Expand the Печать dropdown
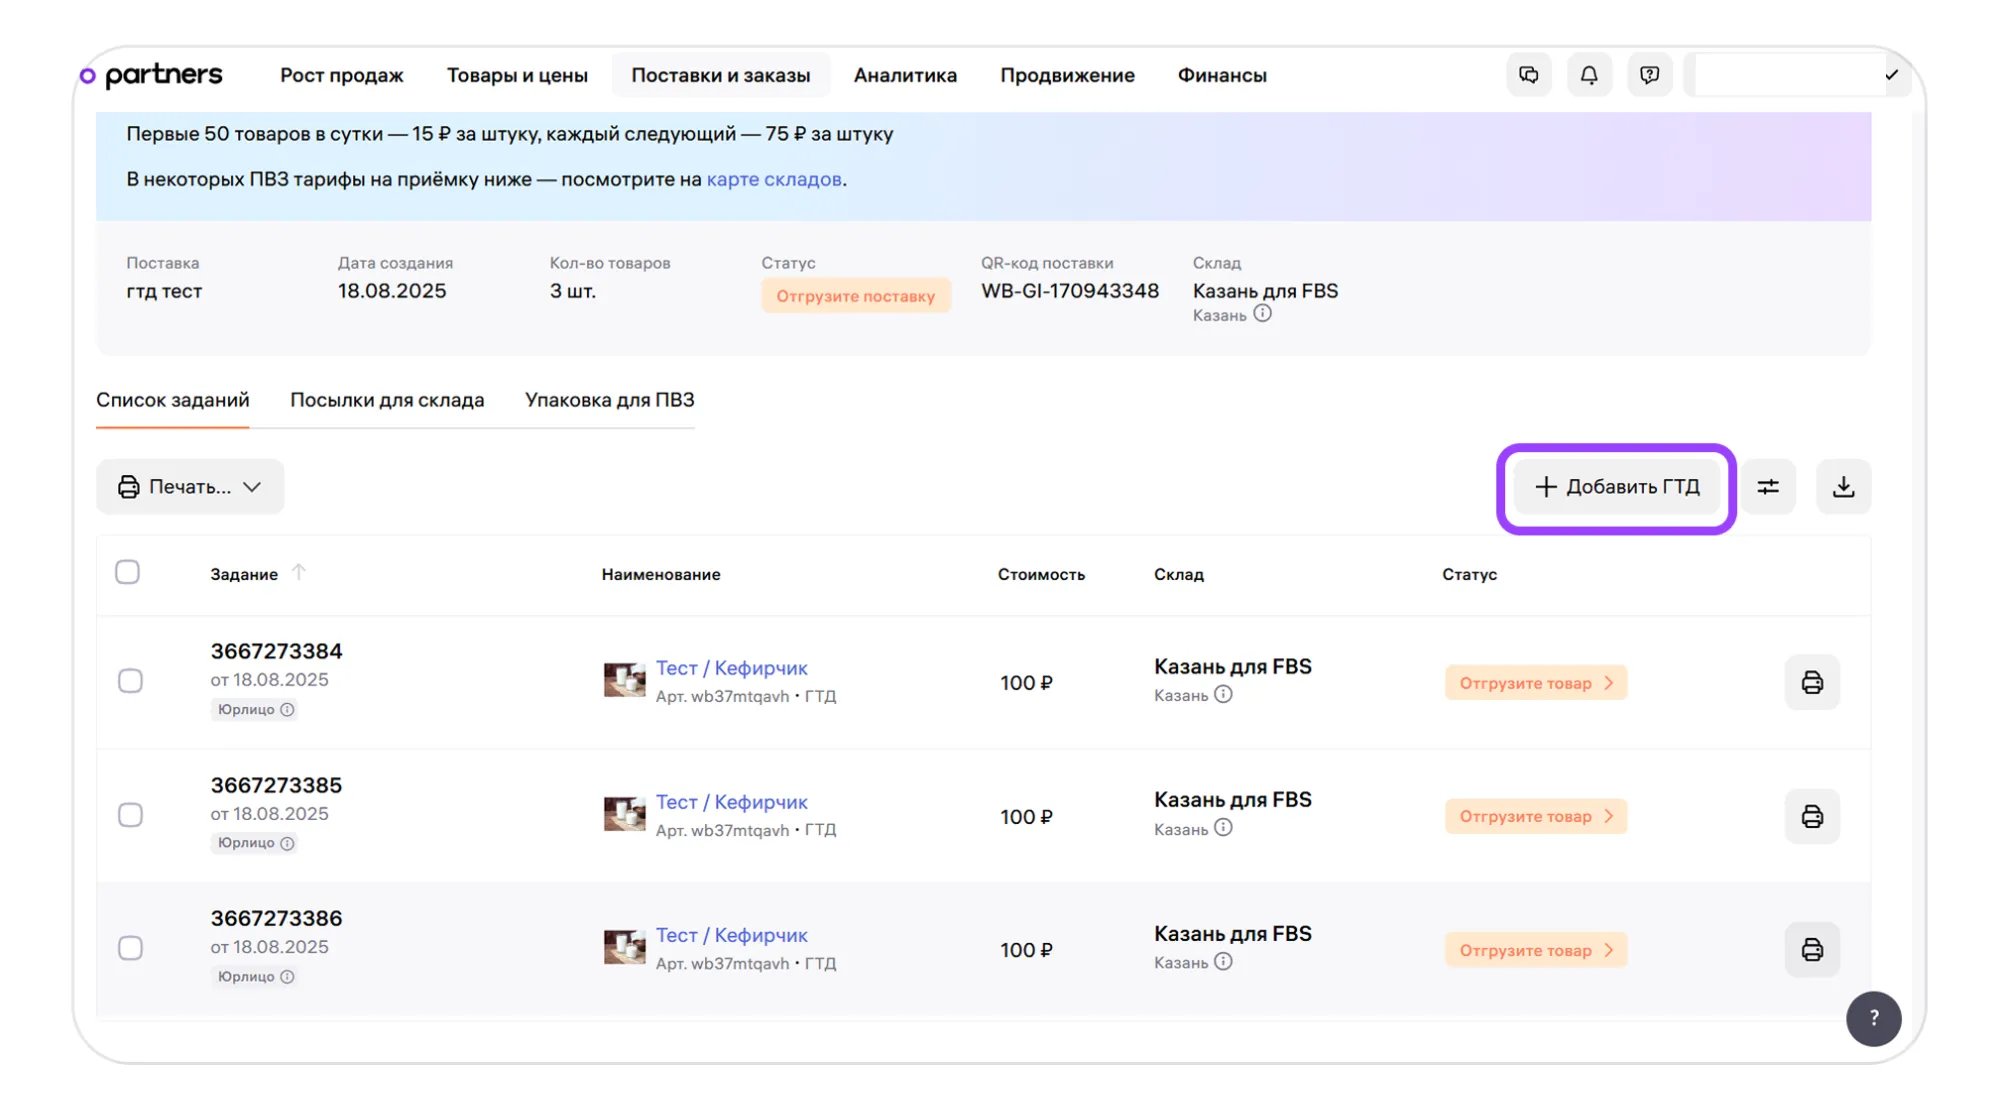 (190, 487)
